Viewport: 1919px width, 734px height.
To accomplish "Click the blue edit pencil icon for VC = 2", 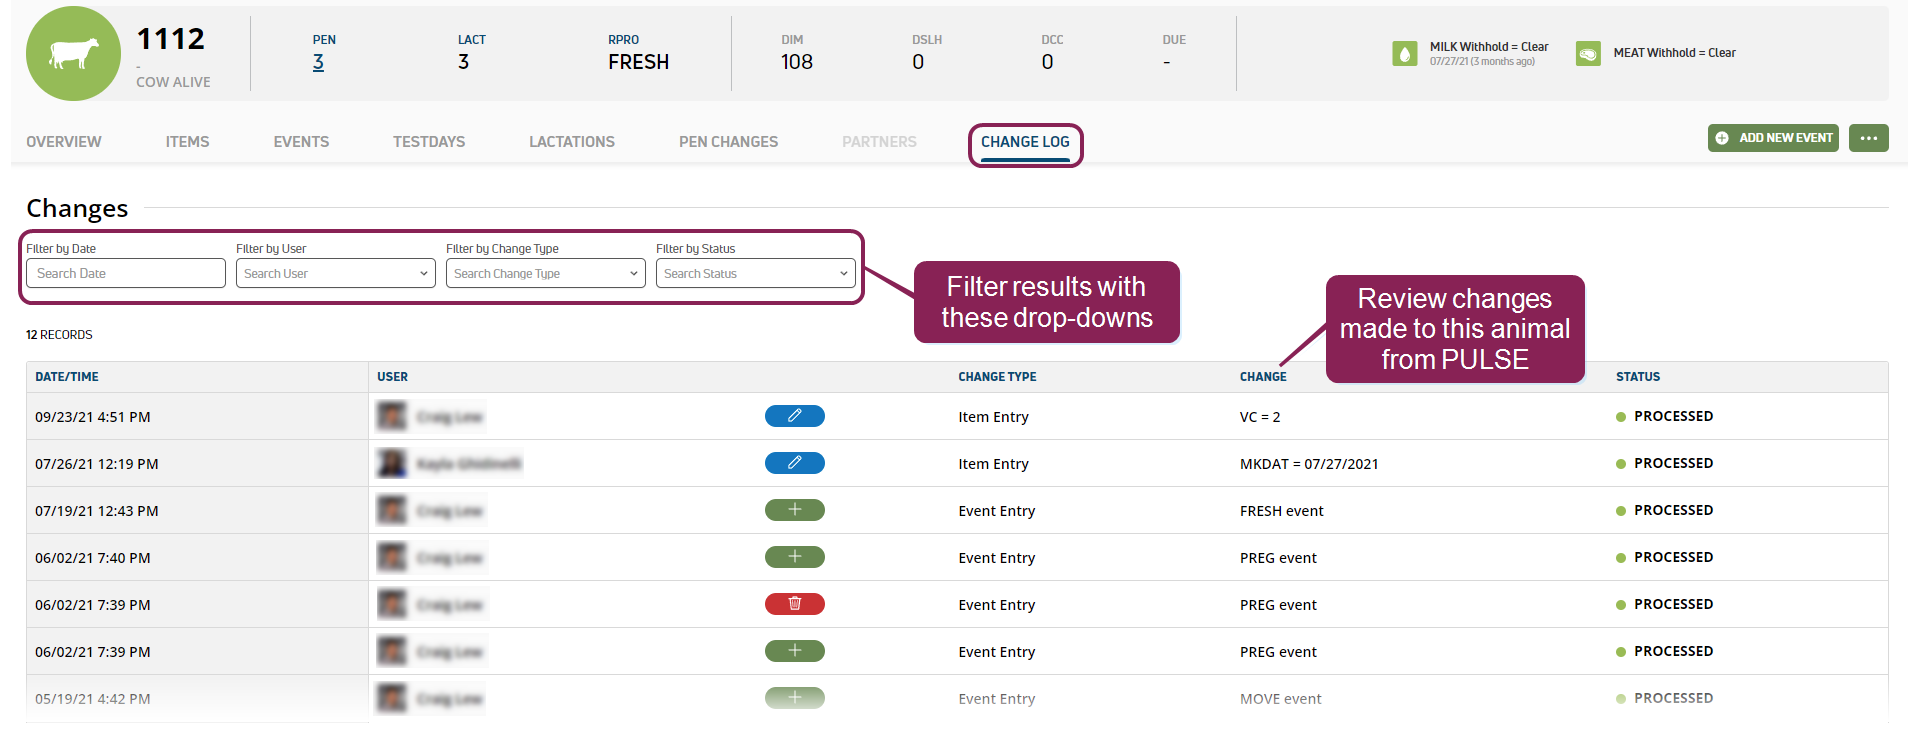I will (794, 416).
